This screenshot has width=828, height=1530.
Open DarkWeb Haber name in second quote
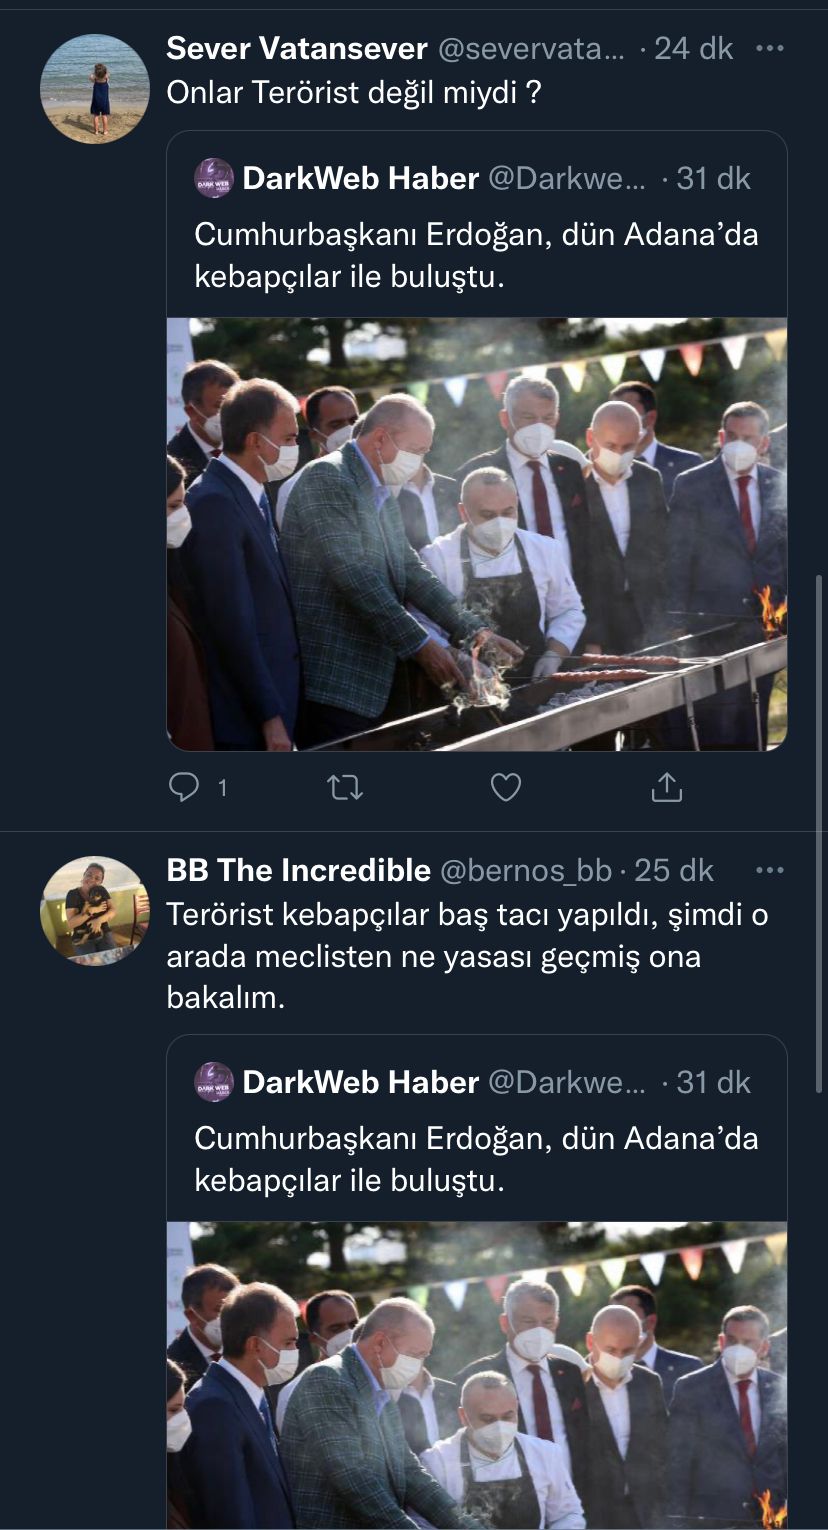(360, 1082)
